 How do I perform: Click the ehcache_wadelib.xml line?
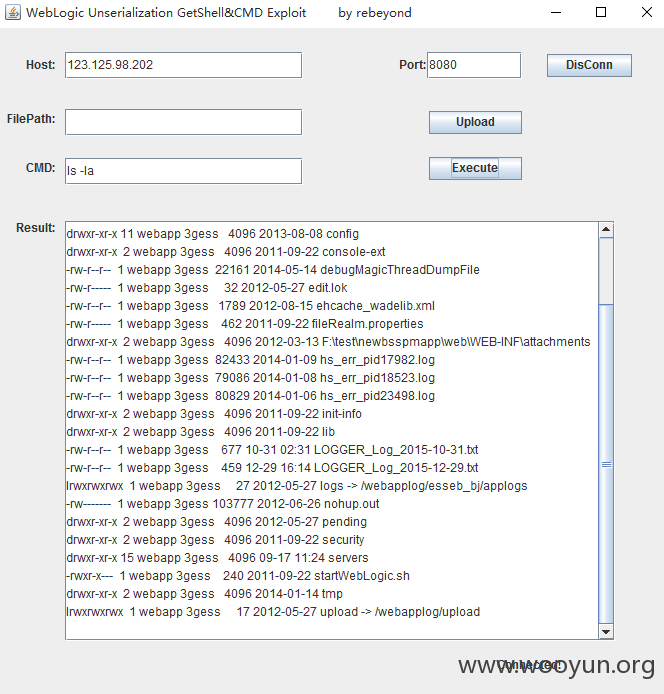(251, 306)
